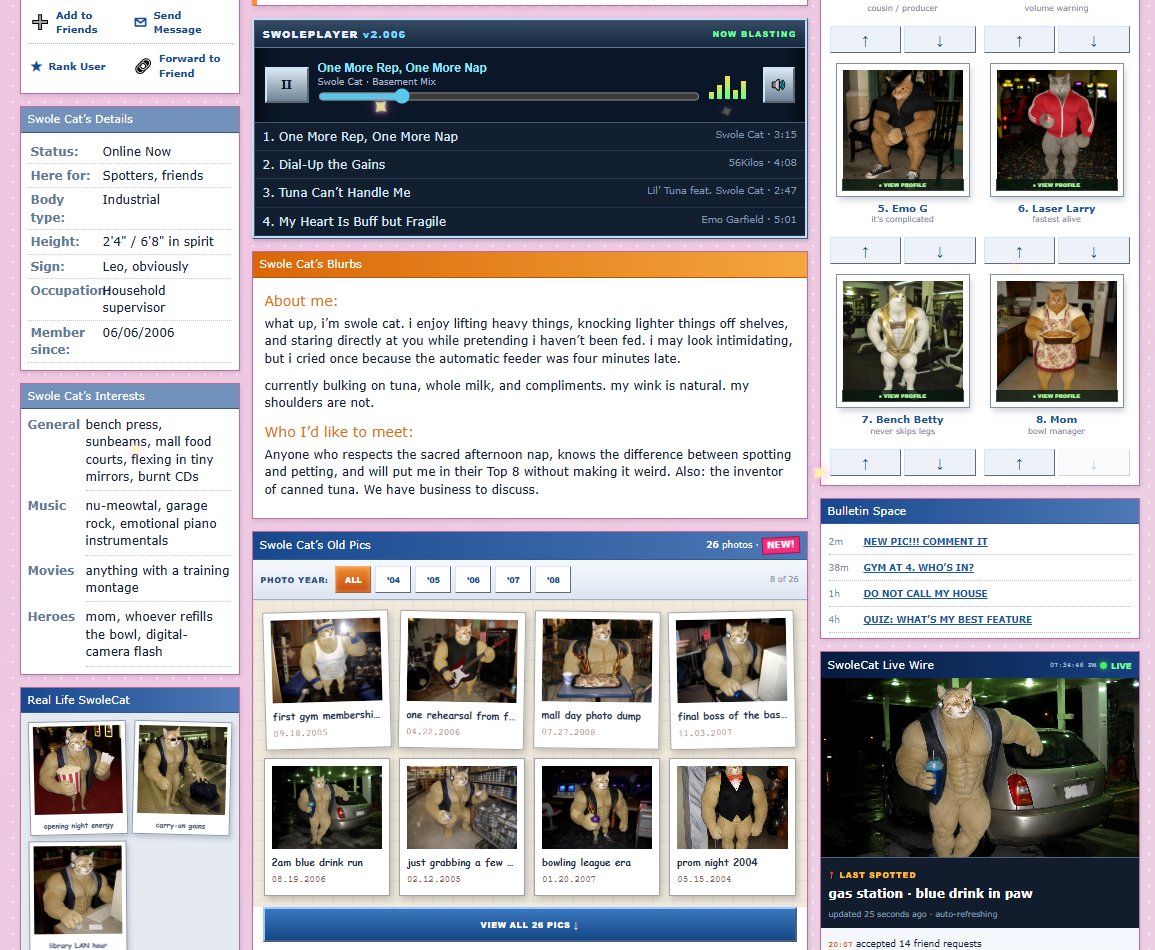Open bulletin DO NOT CALL MY HOUSE
This screenshot has width=1155, height=950.
(925, 594)
